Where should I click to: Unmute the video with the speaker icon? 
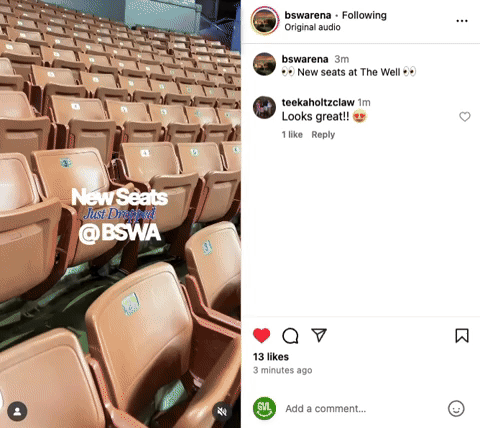pos(222,412)
